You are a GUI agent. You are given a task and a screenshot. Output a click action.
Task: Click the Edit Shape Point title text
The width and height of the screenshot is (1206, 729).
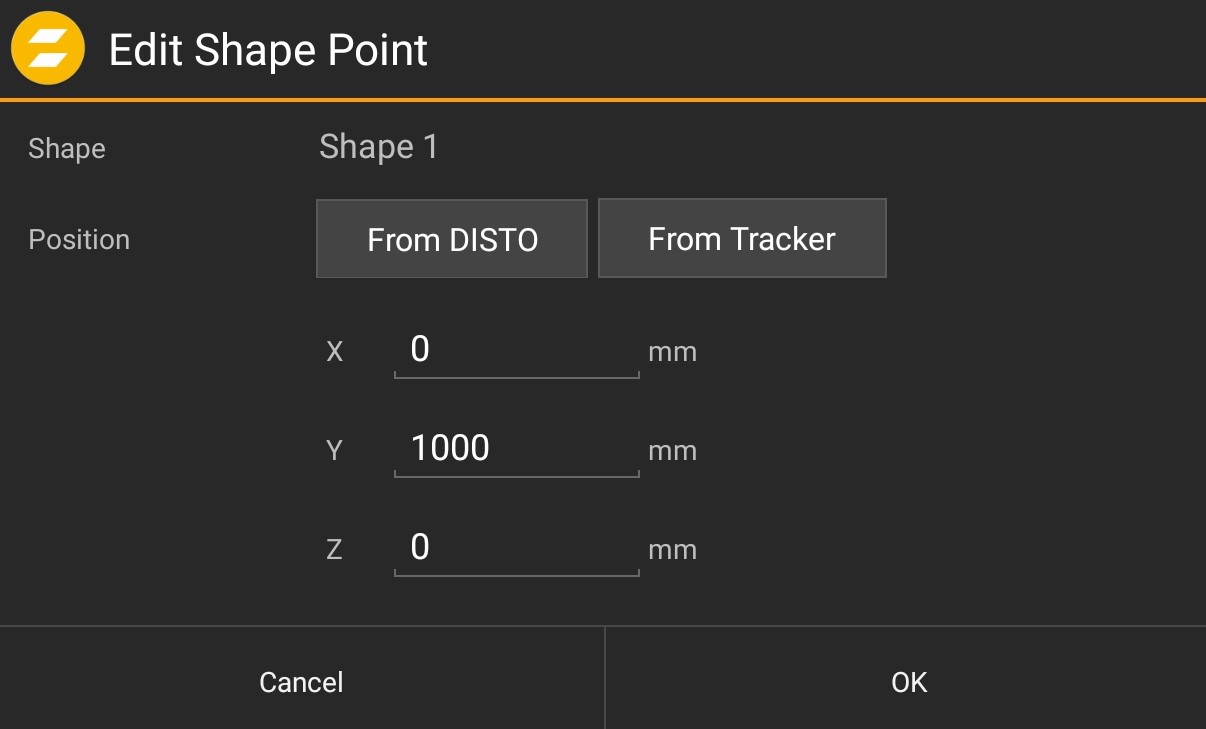(x=268, y=50)
